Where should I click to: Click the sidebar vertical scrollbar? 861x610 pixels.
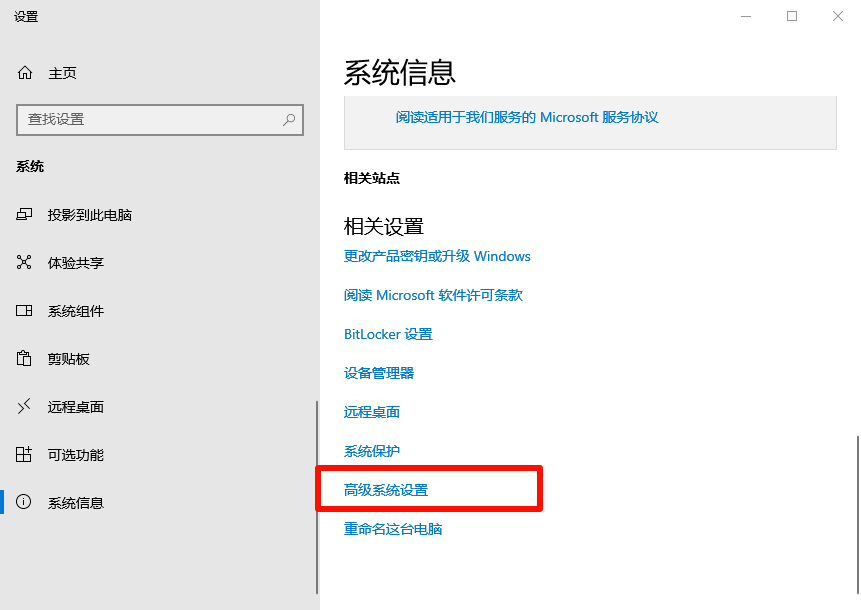click(317, 497)
